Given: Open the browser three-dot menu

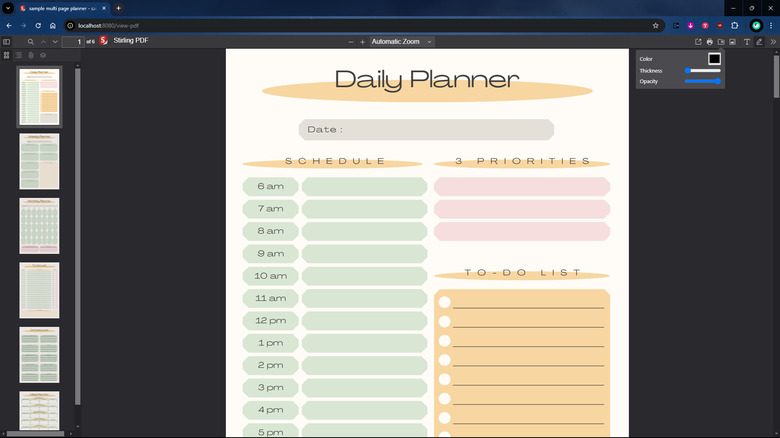Looking at the screenshot, I should coord(771,25).
